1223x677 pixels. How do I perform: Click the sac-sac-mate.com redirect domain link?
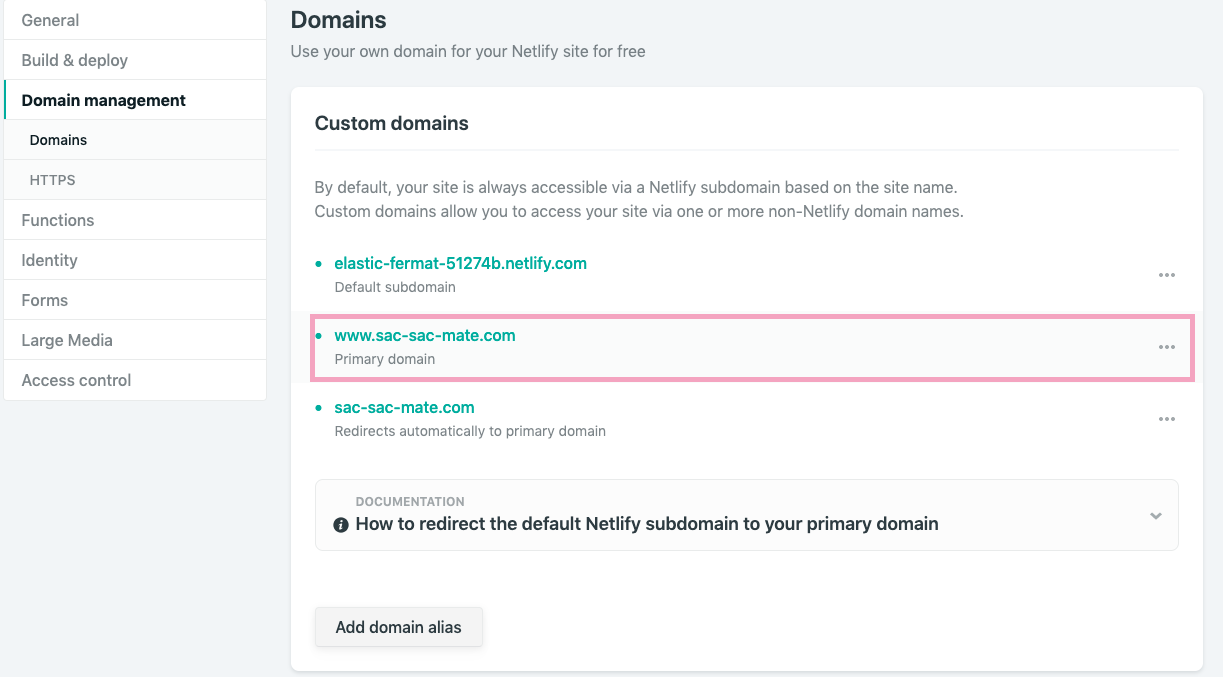pos(404,408)
